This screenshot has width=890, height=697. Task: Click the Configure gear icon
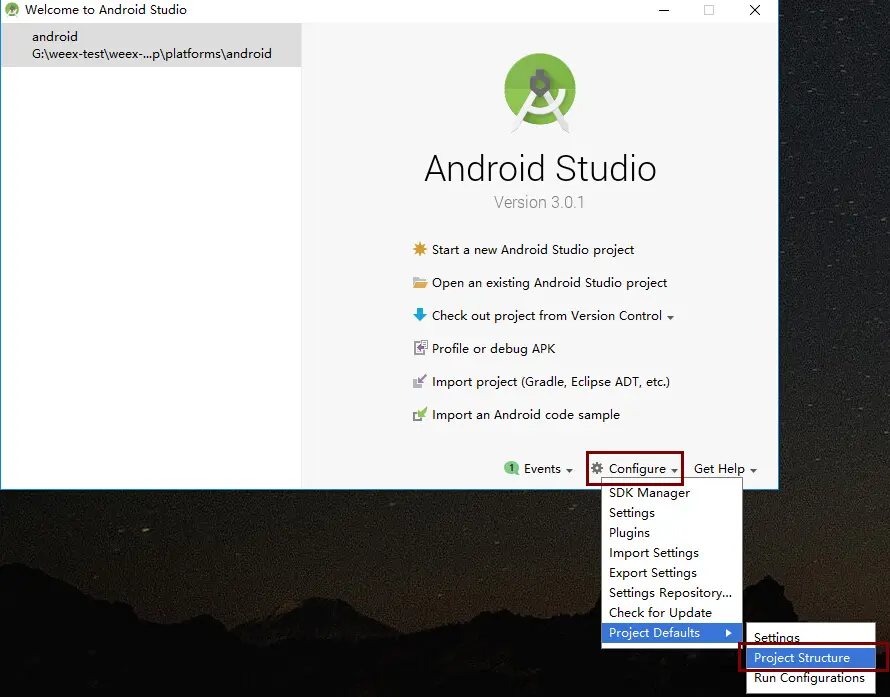(597, 468)
